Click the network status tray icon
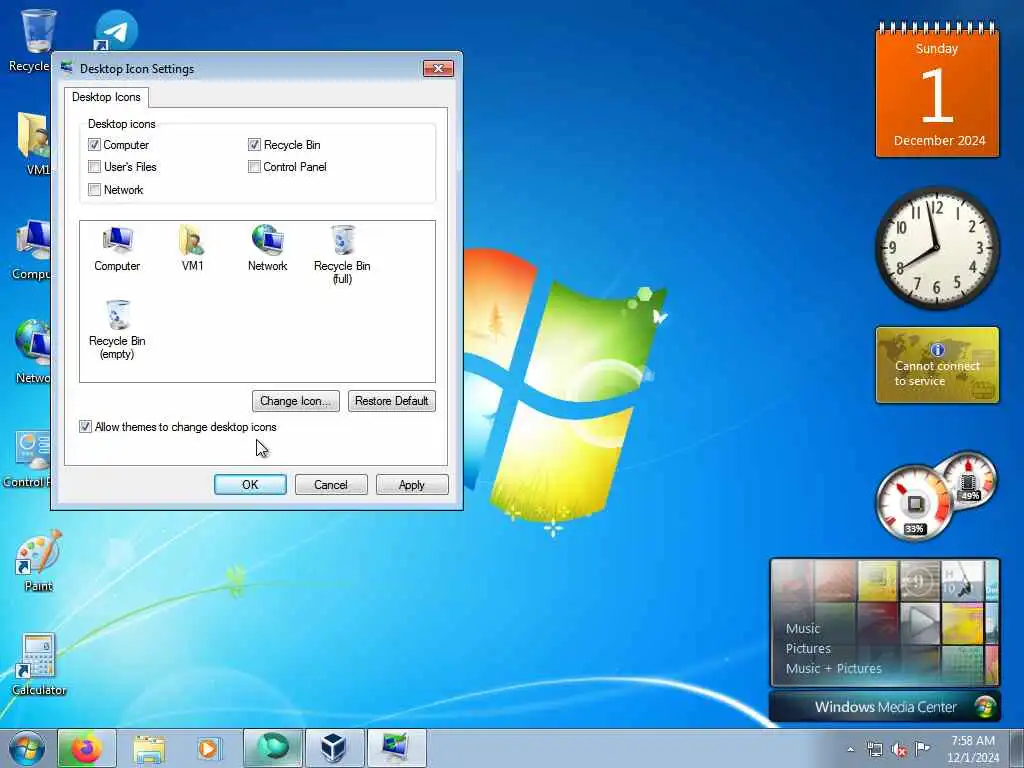This screenshot has width=1024, height=768. coord(874,749)
